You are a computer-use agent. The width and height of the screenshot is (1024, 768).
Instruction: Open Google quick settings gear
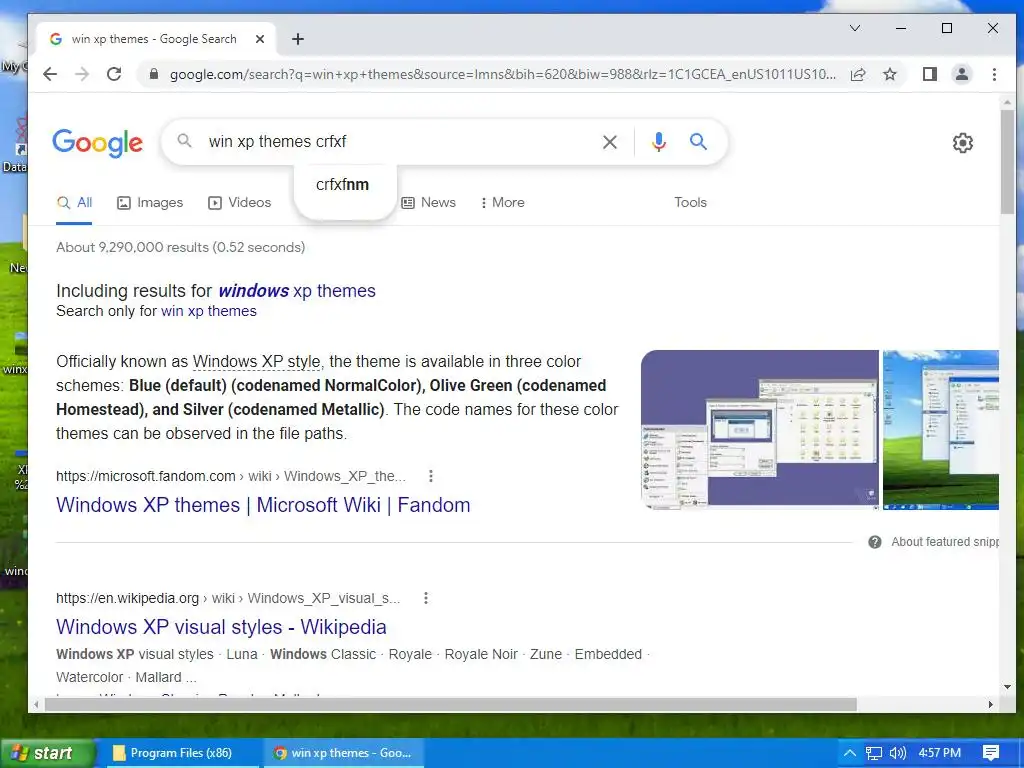point(963,142)
